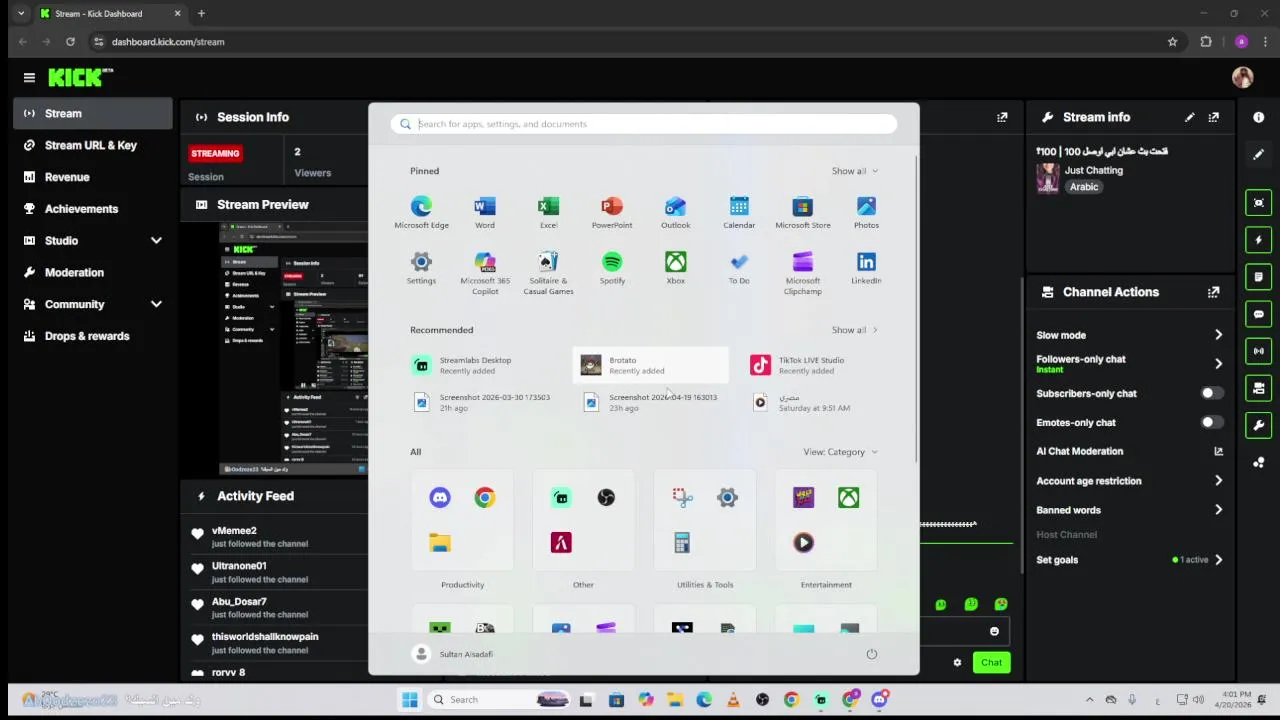Toggle Subscribers-only chat switch
Image resolution: width=1280 pixels, height=720 pixels.
tap(1212, 393)
